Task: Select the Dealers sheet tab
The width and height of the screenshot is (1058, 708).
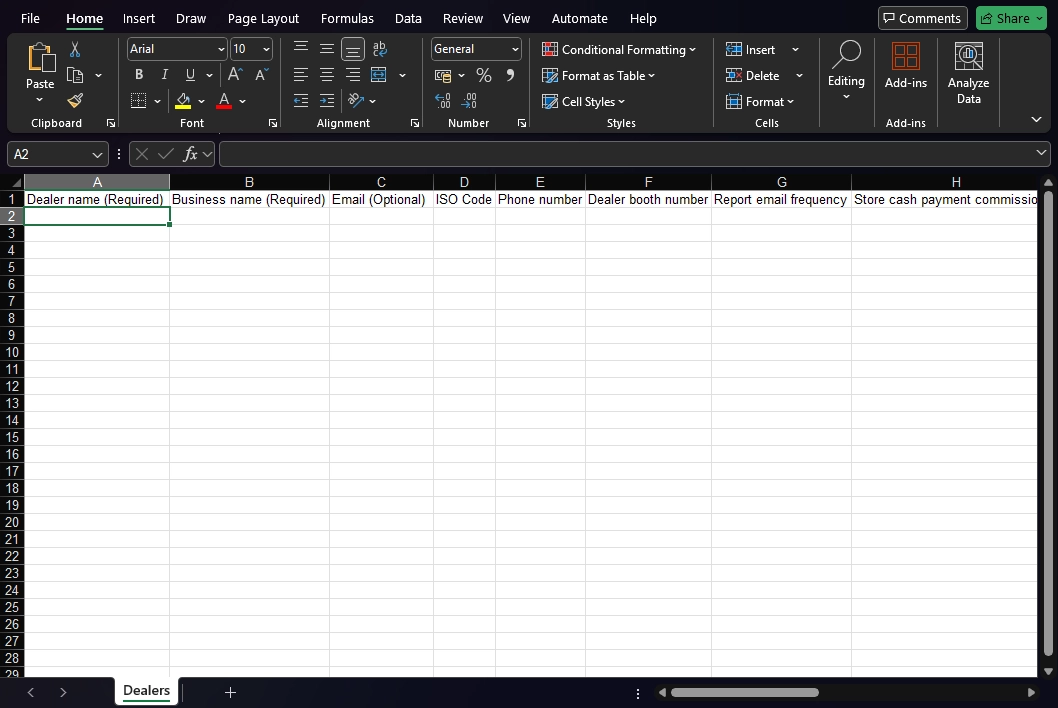Action: tap(146, 691)
